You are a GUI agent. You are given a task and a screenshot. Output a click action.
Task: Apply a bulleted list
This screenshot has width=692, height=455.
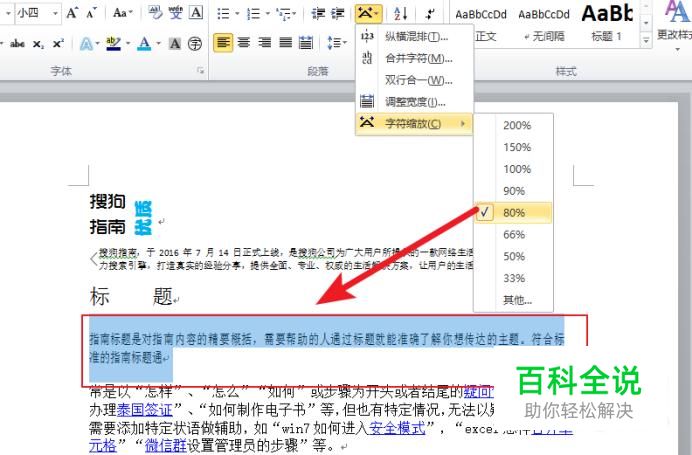point(223,14)
